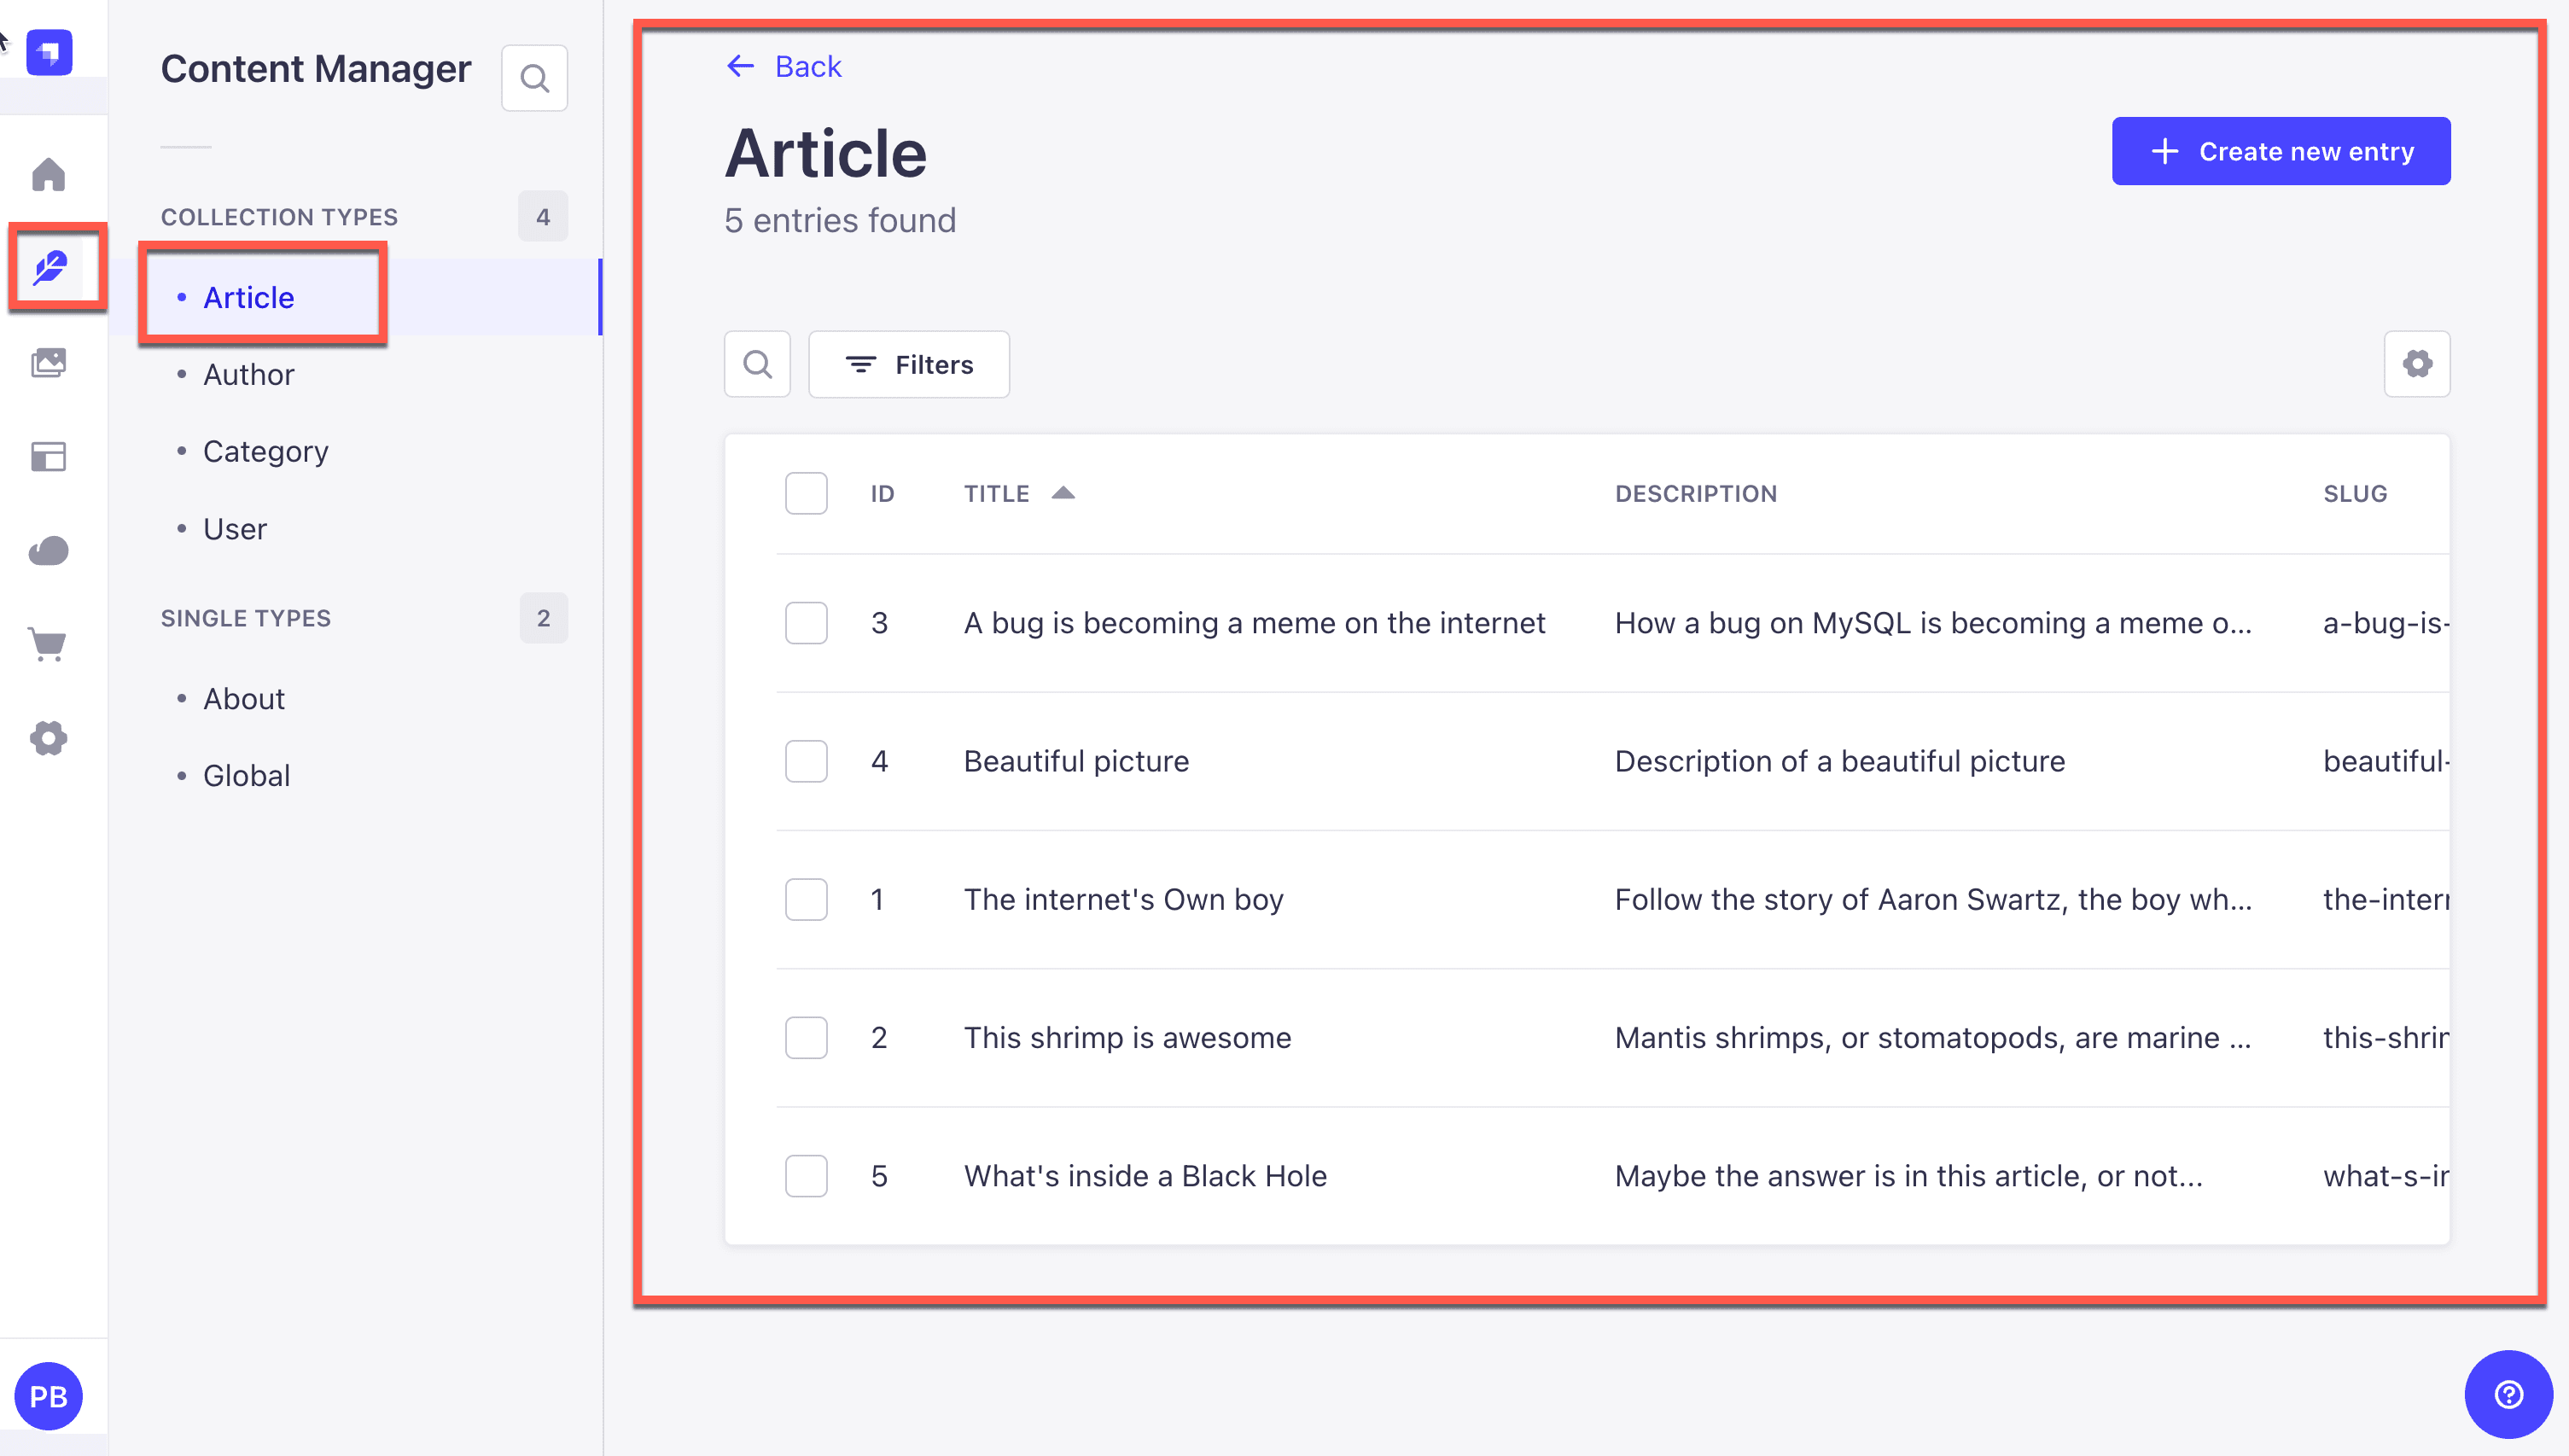Screen dimensions: 2569x1456
Task: Click the '5 entries found' text
Action: coord(840,220)
